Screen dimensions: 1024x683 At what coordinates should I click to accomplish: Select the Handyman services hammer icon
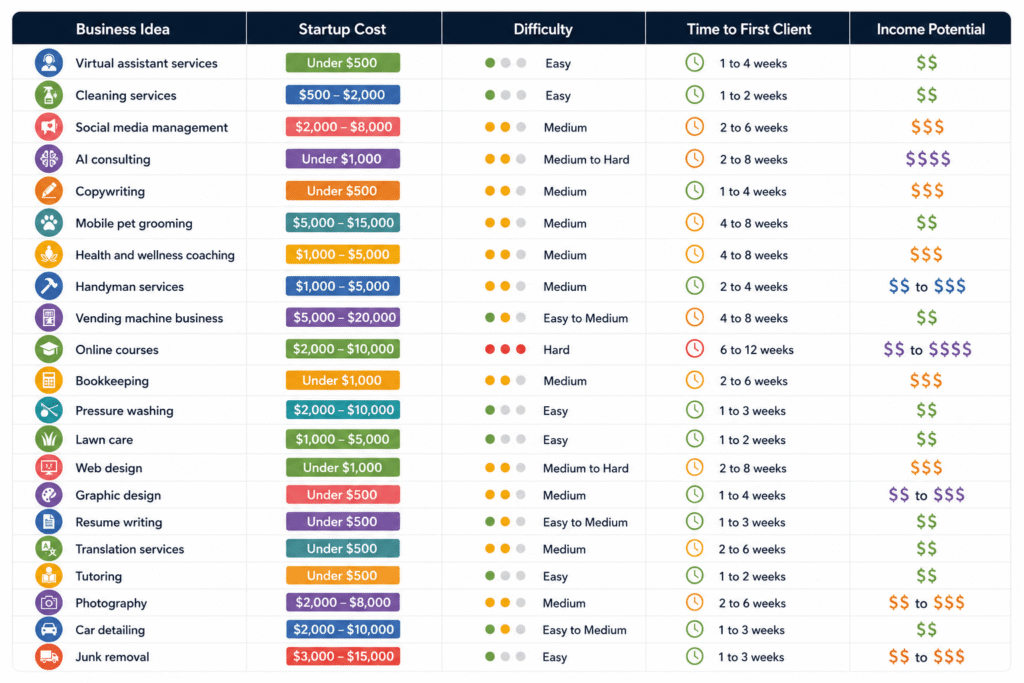coord(48,286)
